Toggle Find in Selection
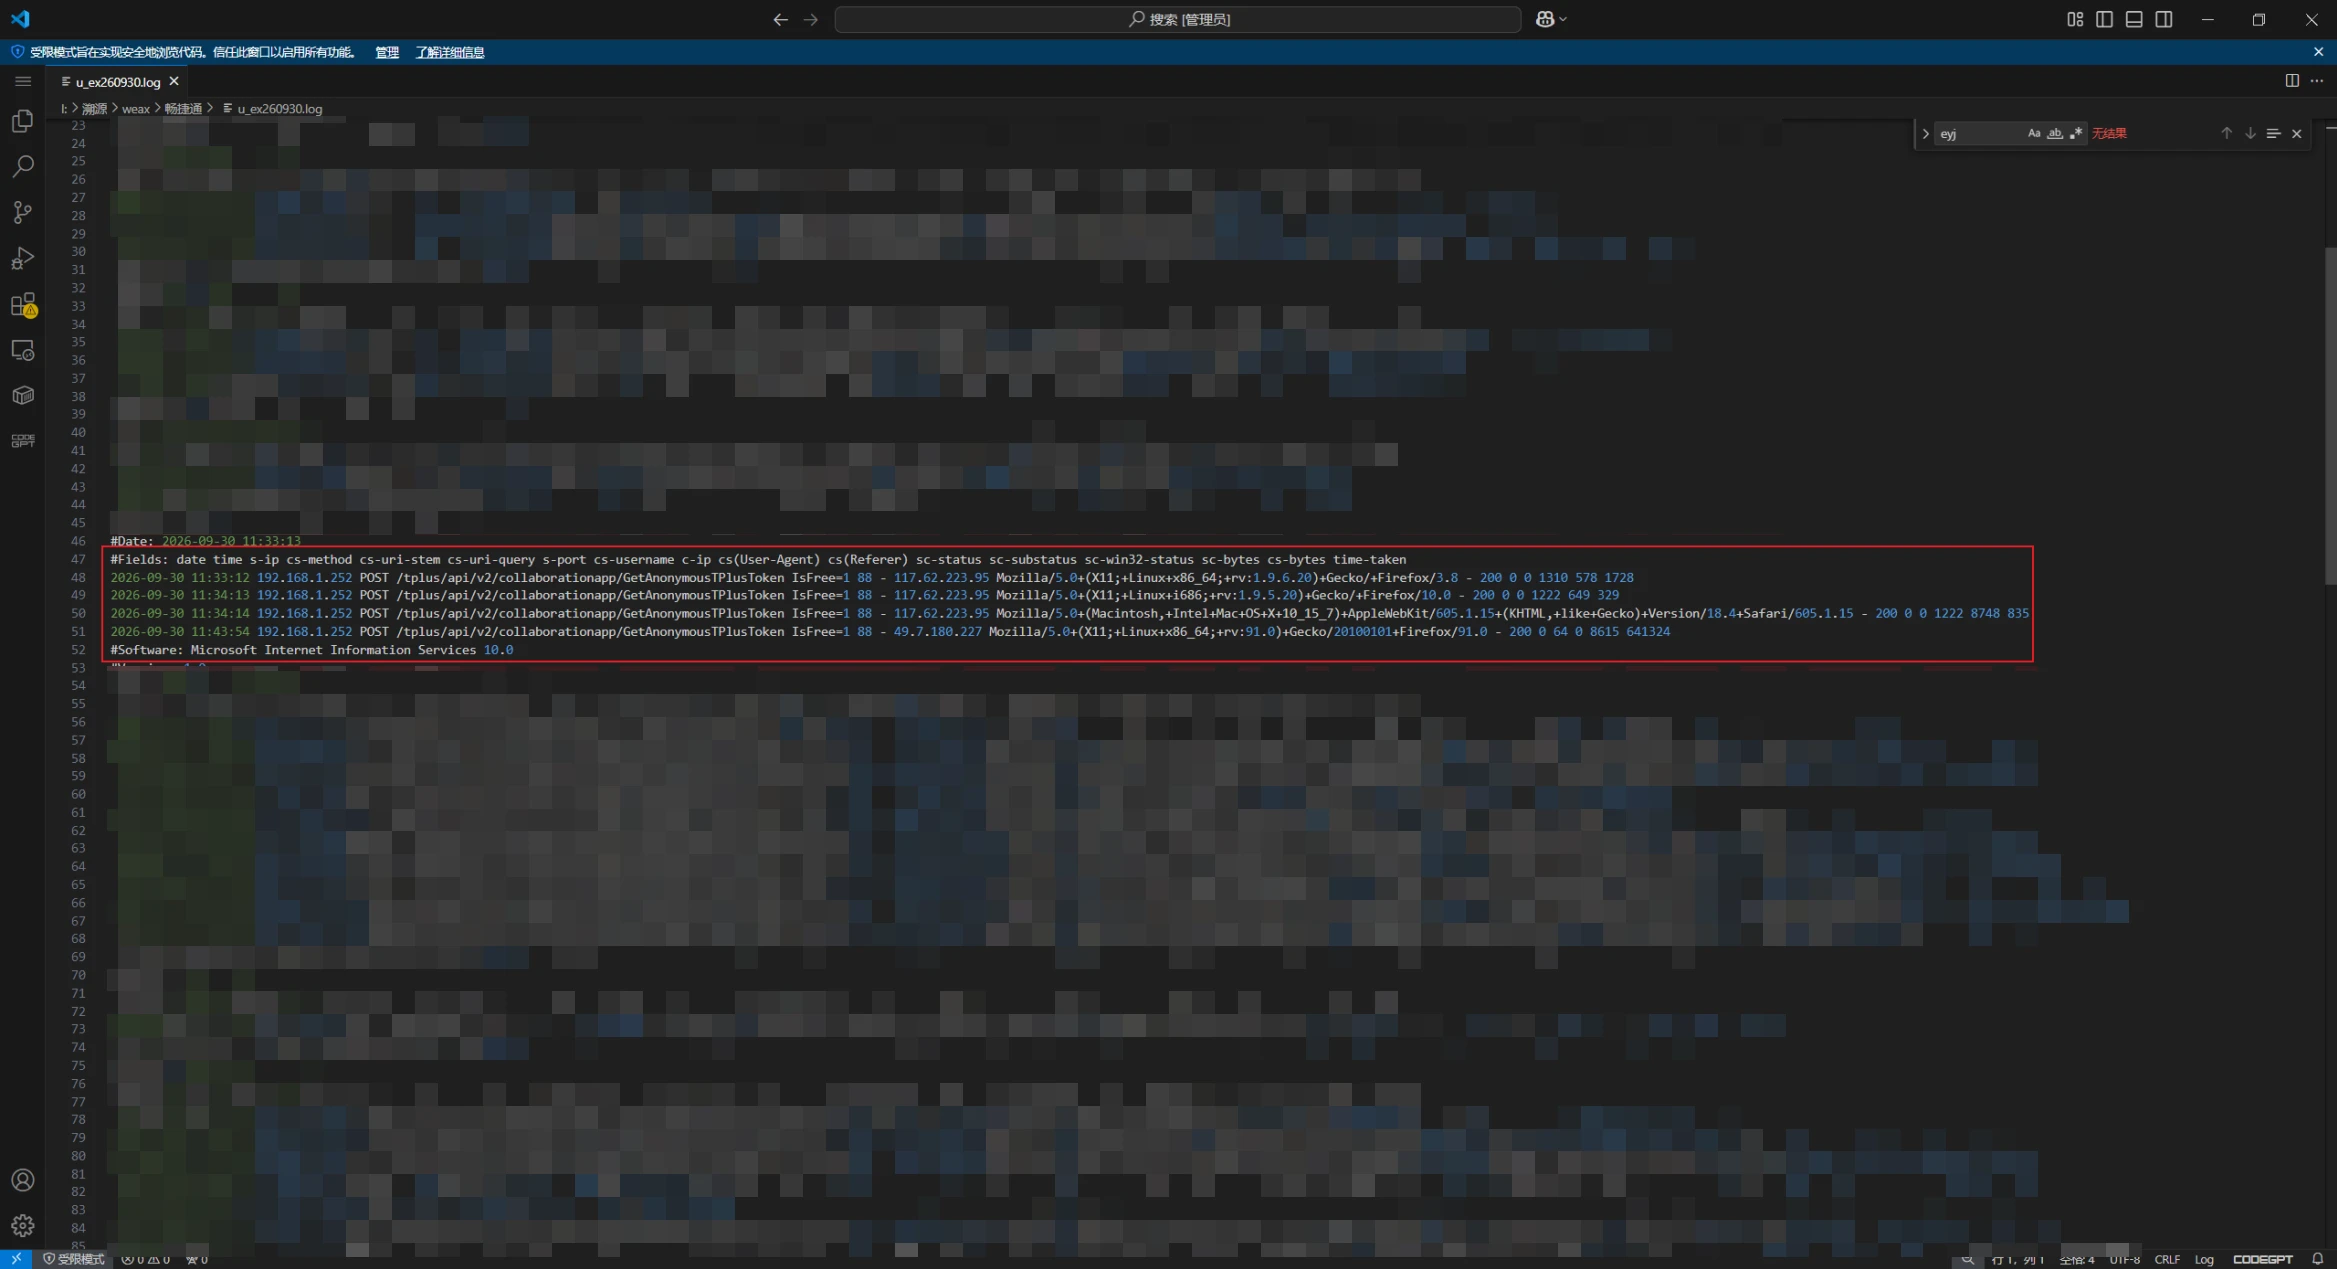 [x=2273, y=133]
